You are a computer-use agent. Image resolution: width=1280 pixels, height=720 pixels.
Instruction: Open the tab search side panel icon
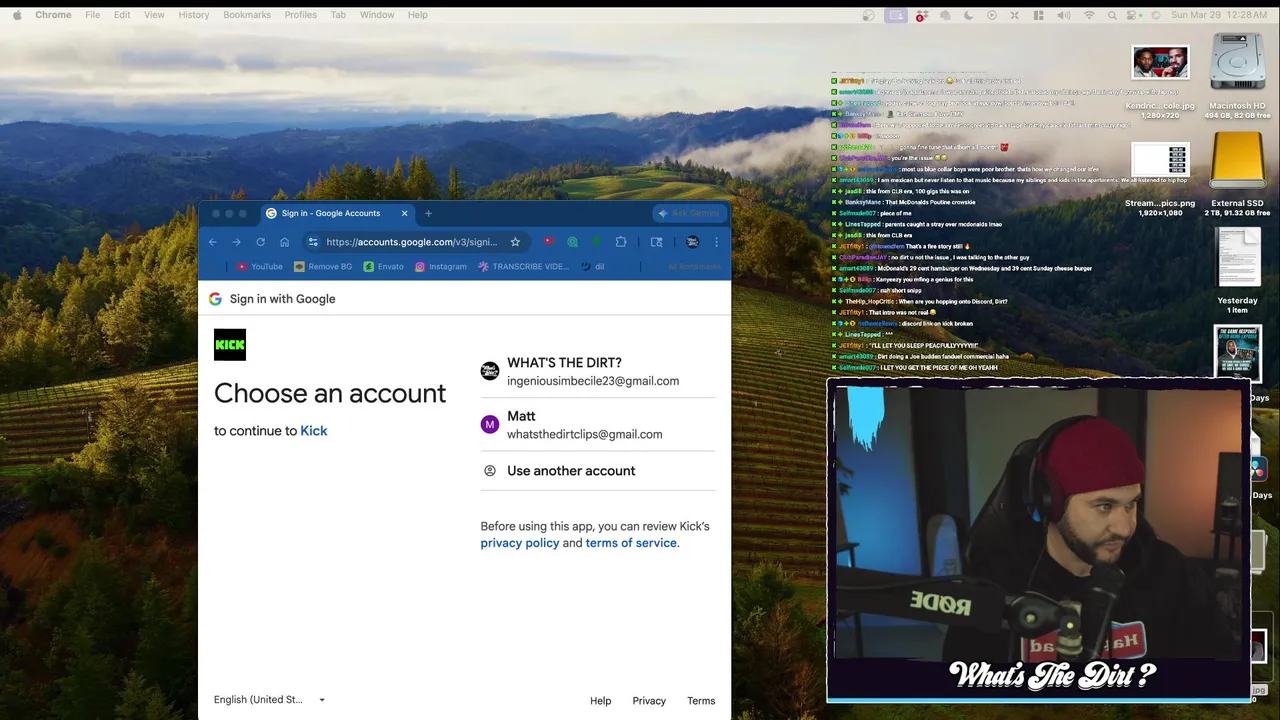[x=657, y=242]
